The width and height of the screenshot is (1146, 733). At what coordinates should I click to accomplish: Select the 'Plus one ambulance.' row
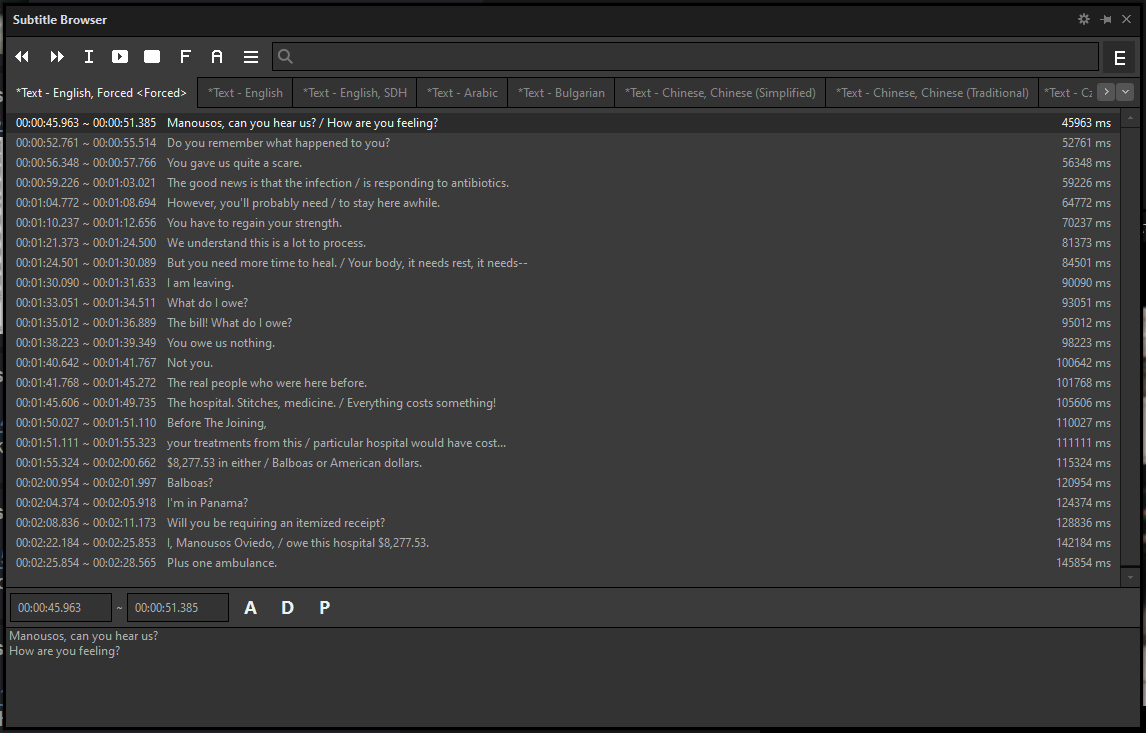[563, 563]
